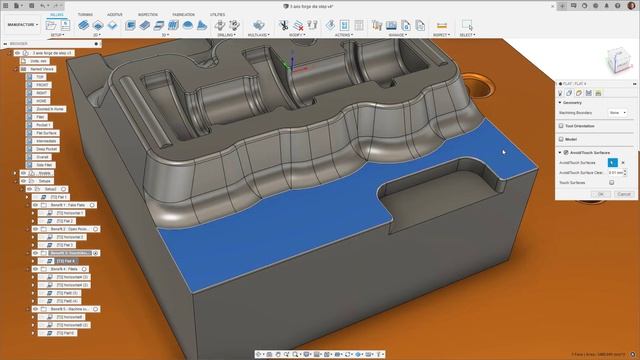Collapse the Geometry section
Image resolution: width=640 pixels, height=360 pixels.
[x=560, y=103]
